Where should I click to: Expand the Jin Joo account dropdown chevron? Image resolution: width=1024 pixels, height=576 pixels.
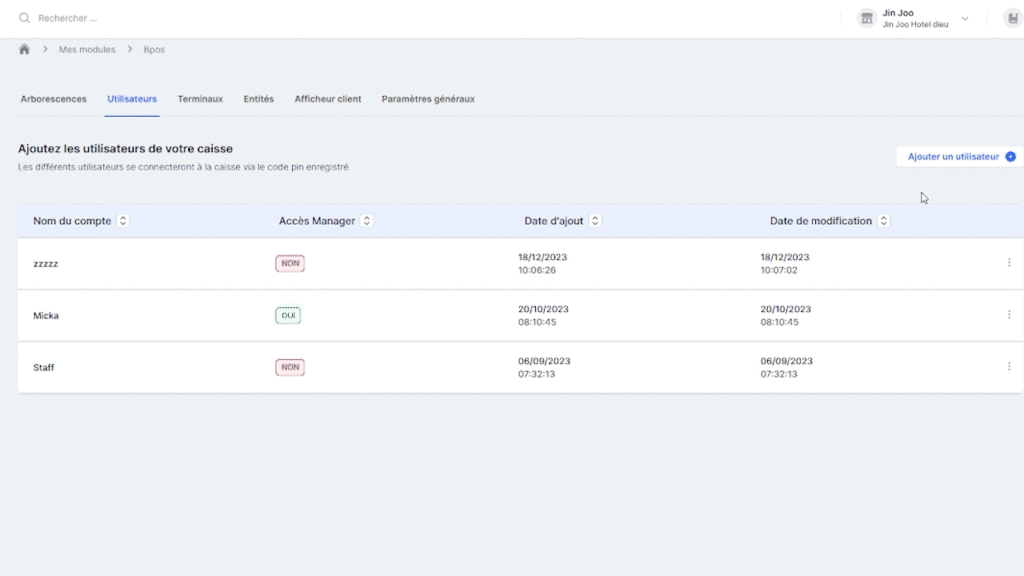coord(965,18)
